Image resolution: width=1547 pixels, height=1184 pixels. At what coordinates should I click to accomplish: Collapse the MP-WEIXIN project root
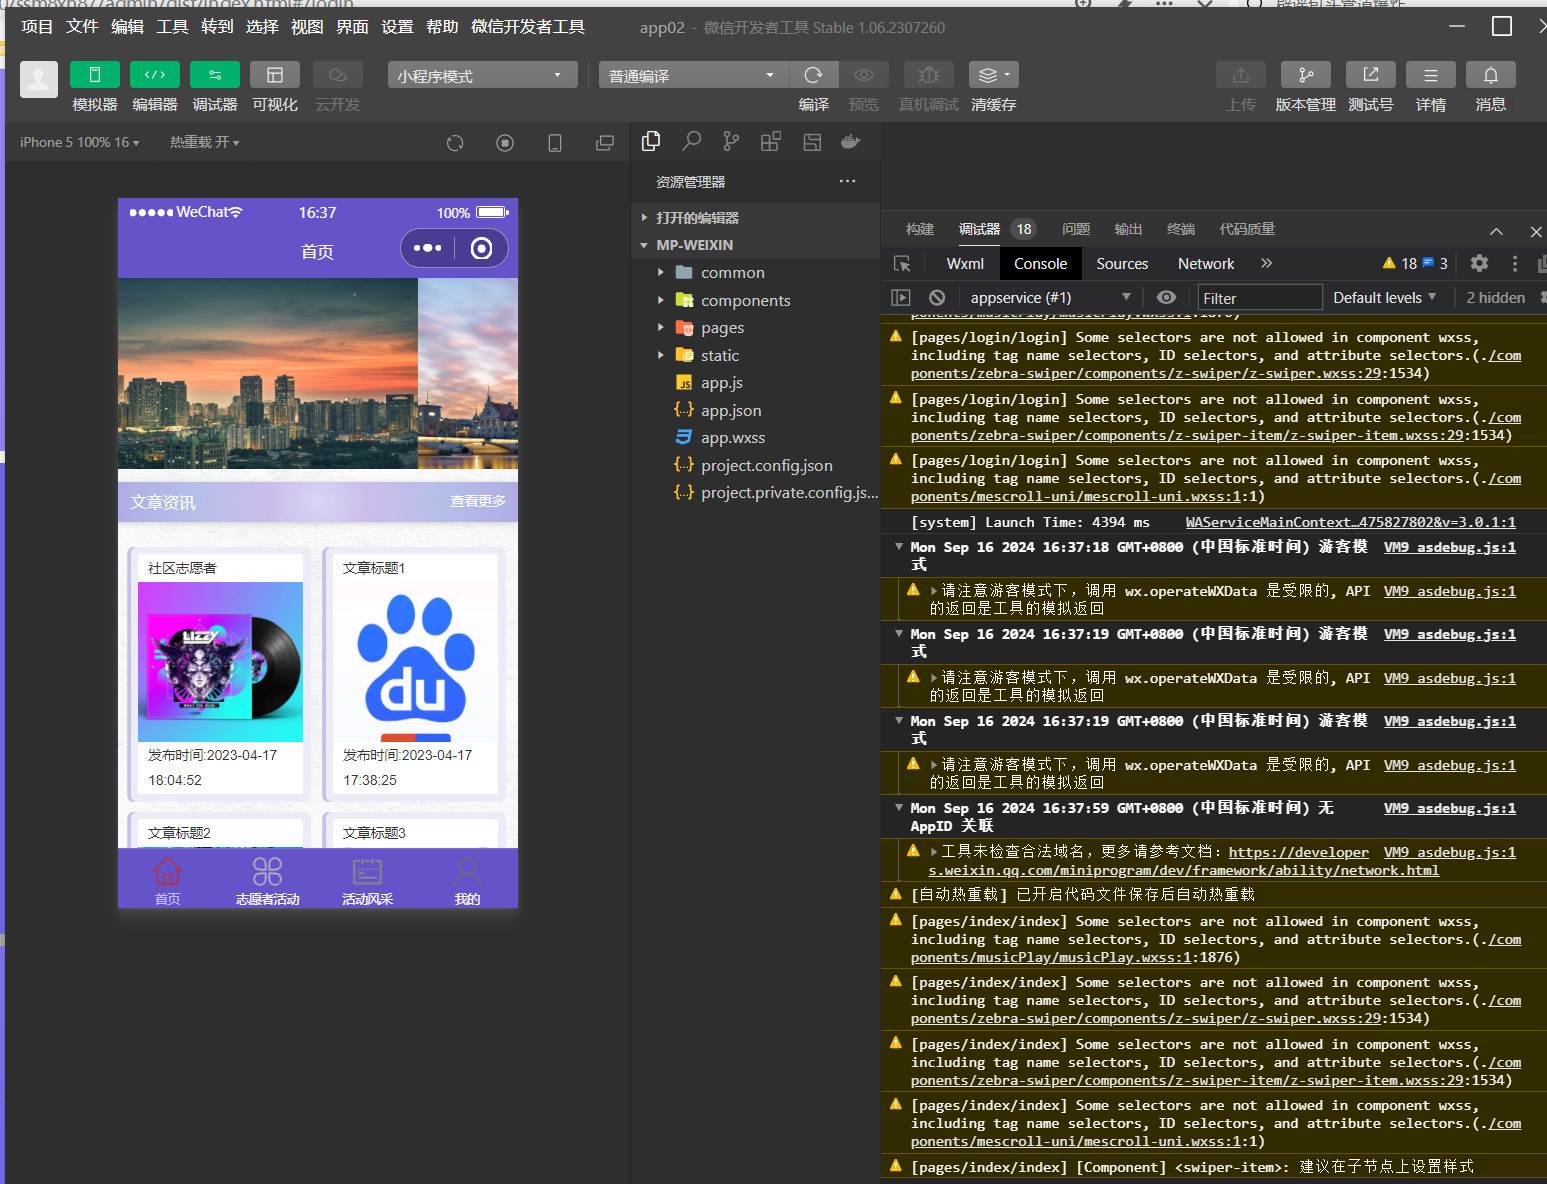757,245
